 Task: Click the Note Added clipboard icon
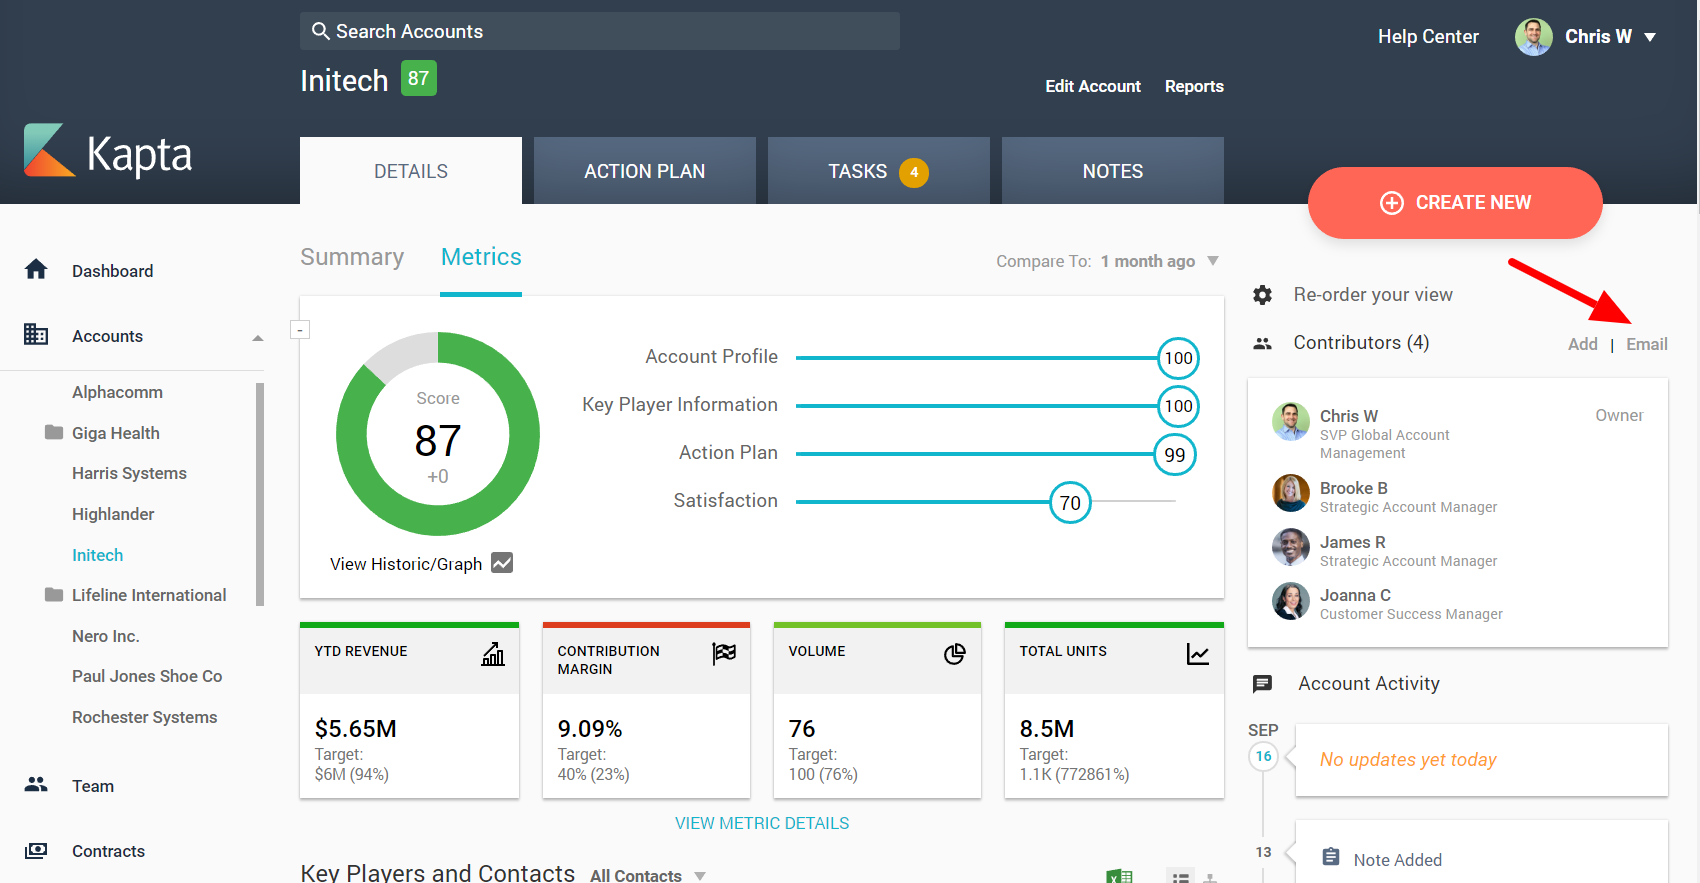pyautogui.click(x=1331, y=857)
